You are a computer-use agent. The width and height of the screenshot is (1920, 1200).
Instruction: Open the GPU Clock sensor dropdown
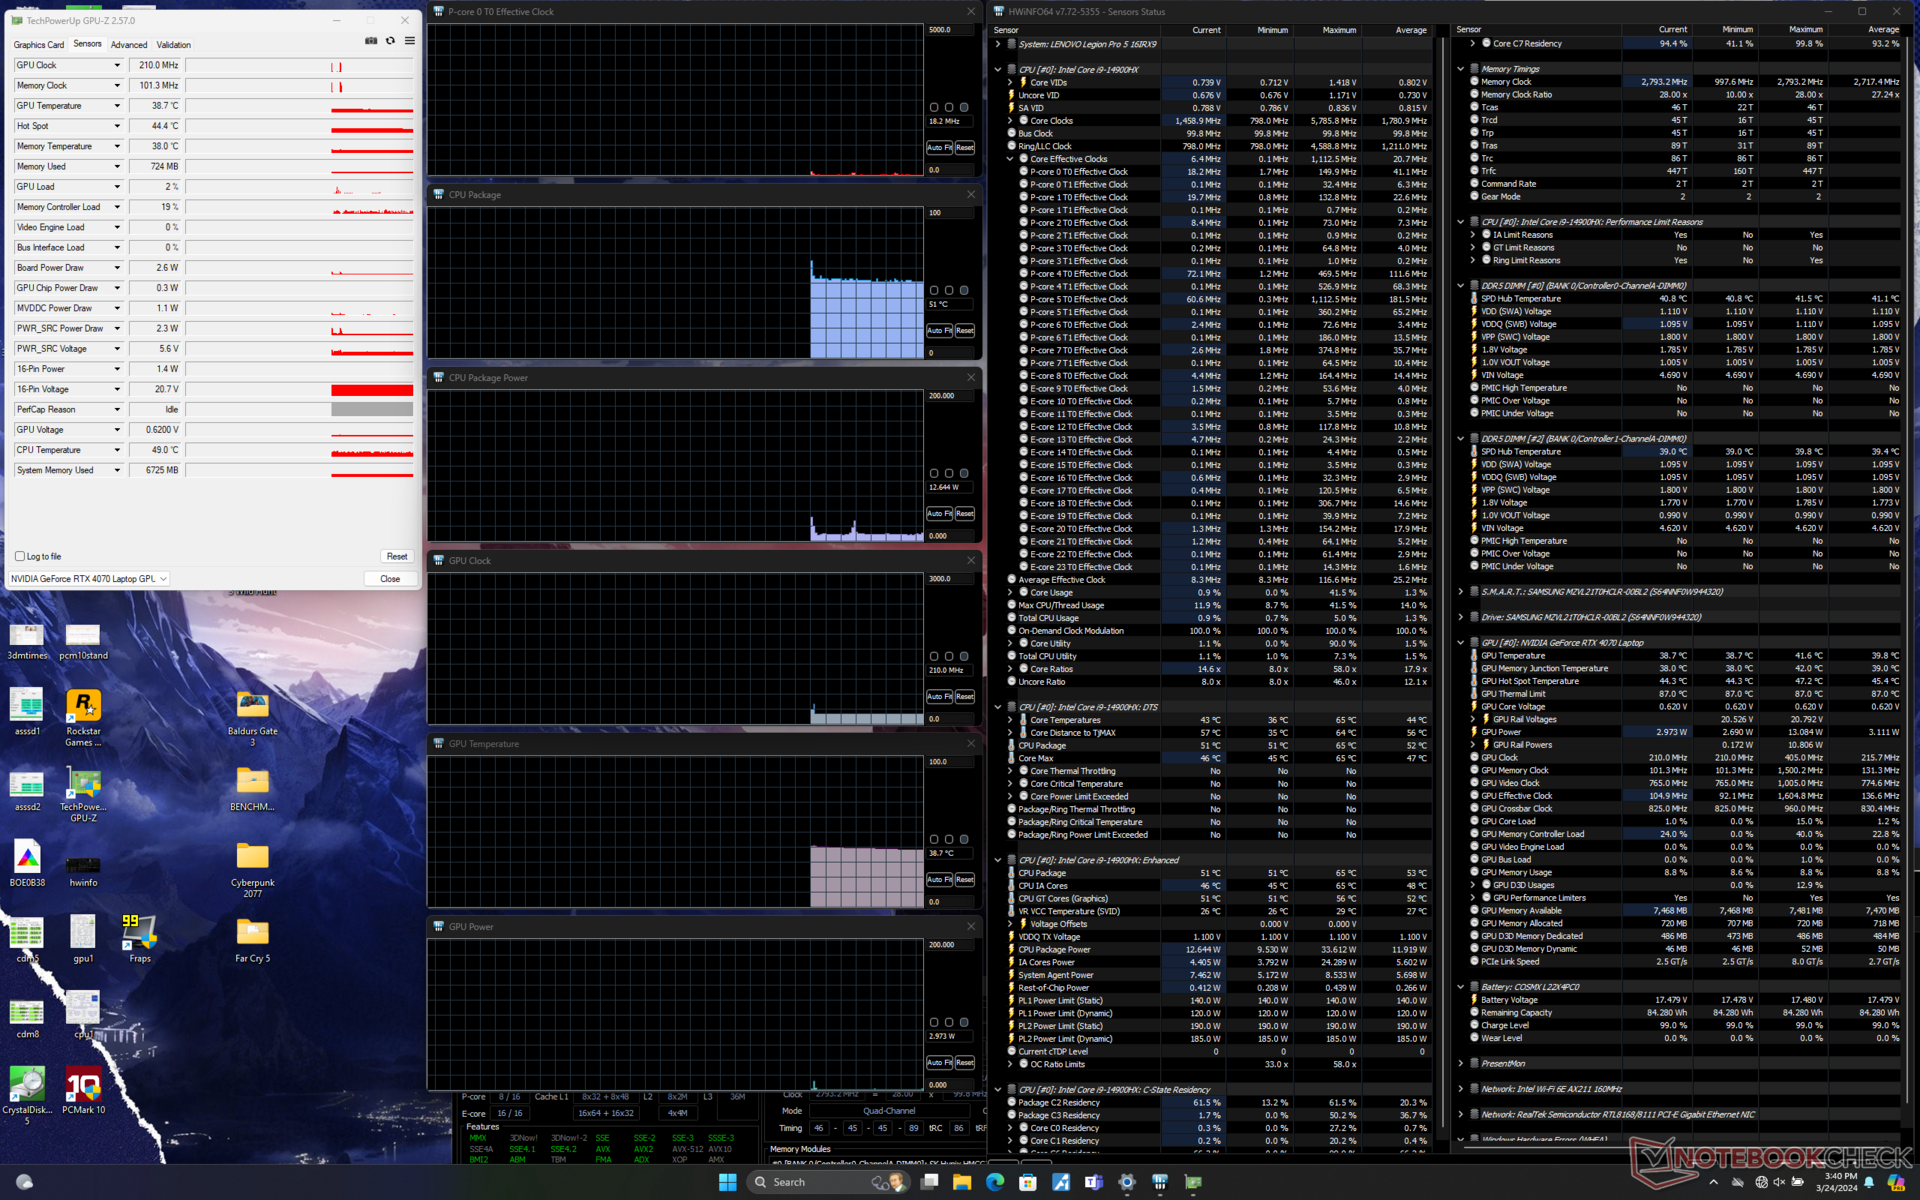[x=117, y=65]
